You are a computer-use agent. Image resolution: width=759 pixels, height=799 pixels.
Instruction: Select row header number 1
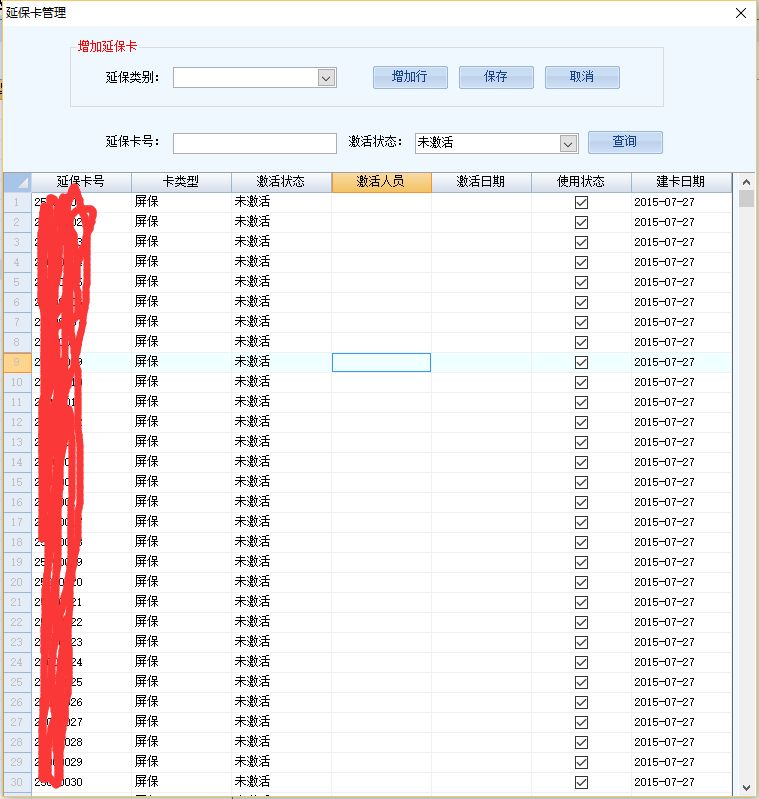click(x=17, y=202)
